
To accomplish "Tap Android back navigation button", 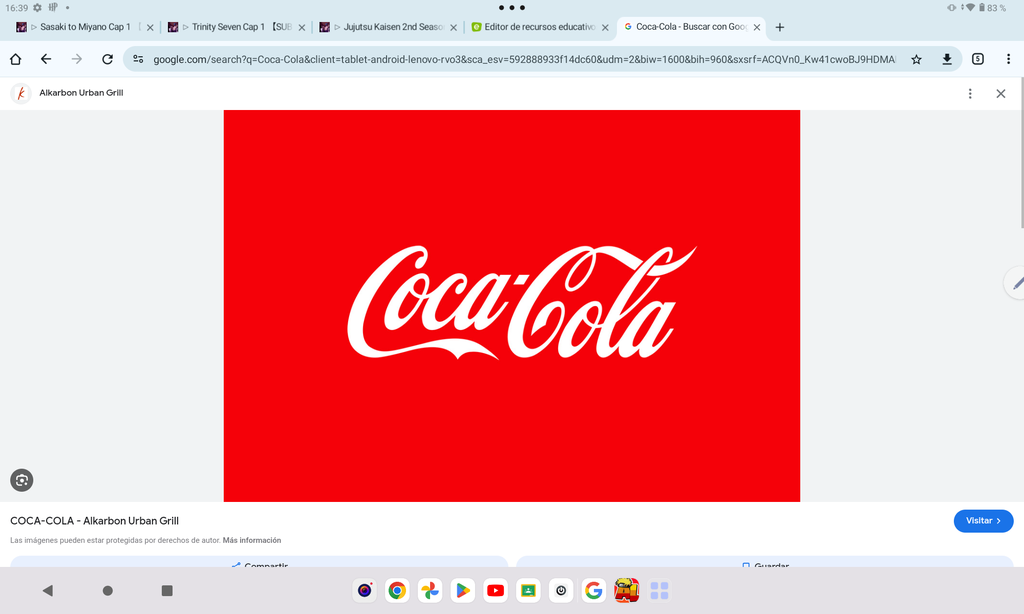I will 47,590.
